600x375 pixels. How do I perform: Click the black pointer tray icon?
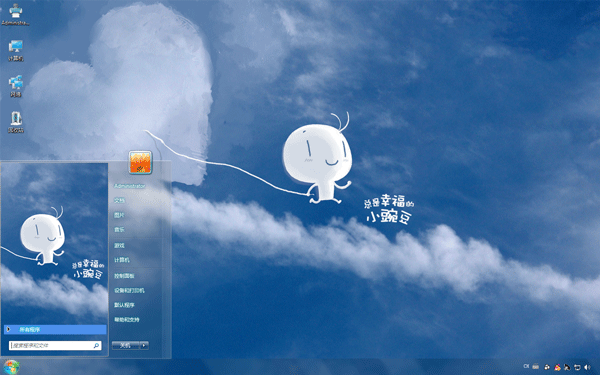click(567, 367)
